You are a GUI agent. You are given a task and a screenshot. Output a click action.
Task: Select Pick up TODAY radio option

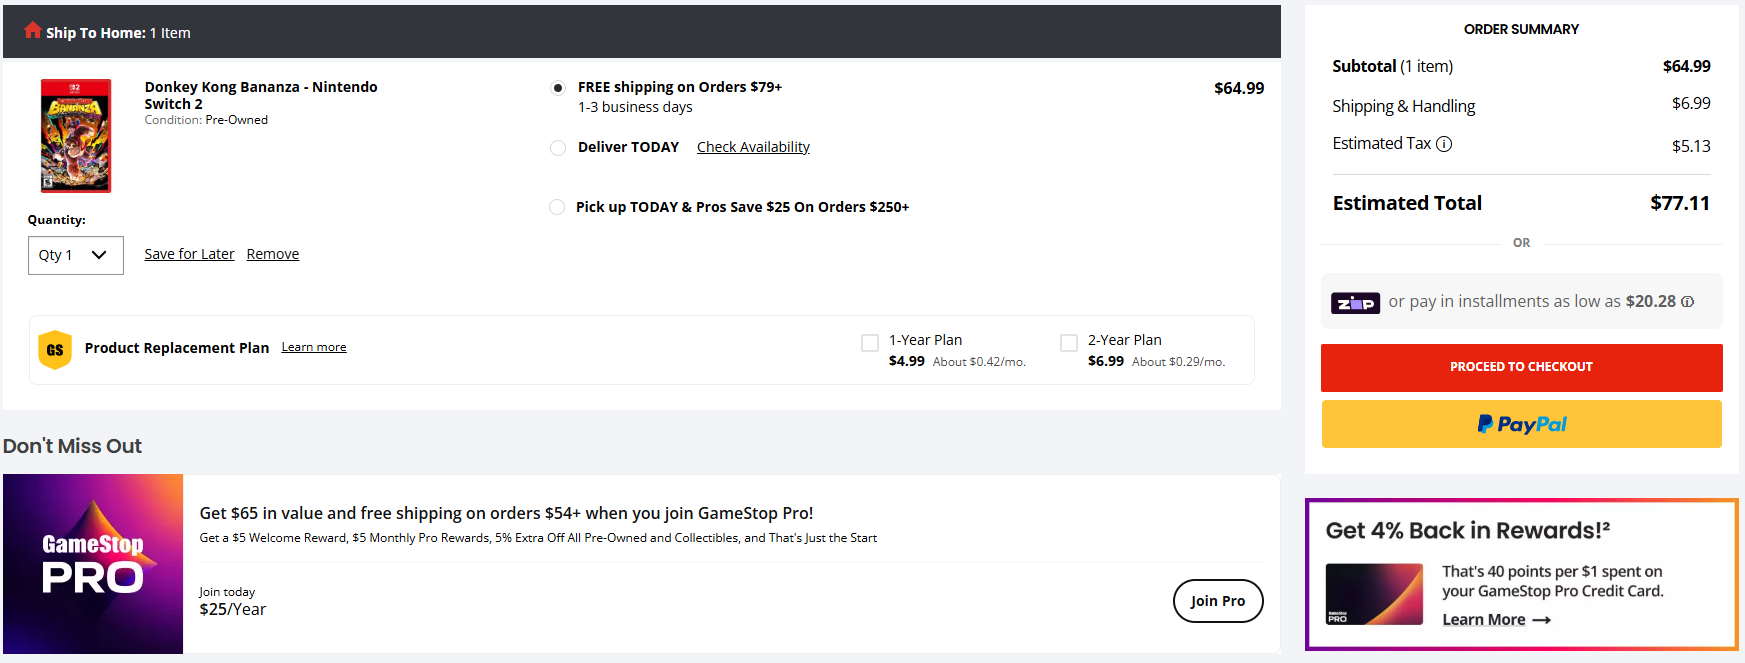[557, 207]
